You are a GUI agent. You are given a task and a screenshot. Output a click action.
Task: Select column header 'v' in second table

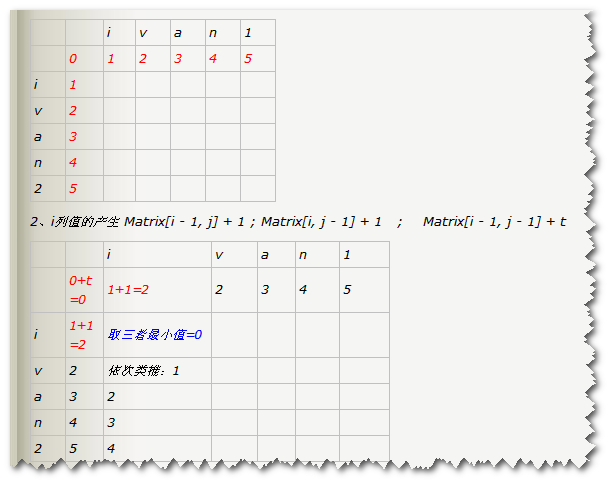click(219, 255)
